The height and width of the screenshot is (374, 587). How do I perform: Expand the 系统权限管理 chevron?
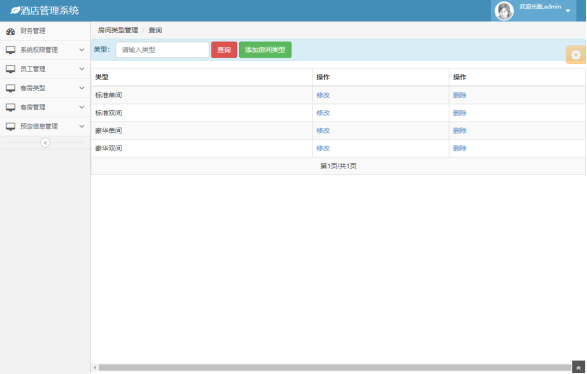pos(82,50)
